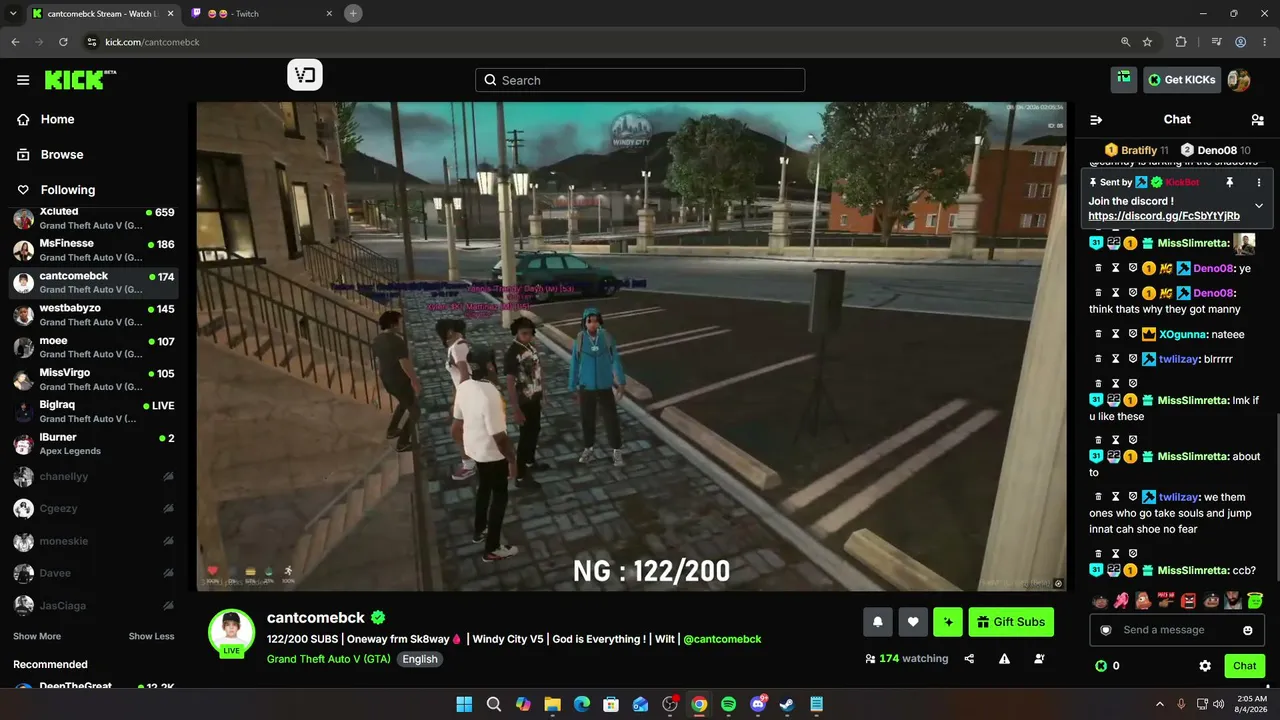Click the streamer's profile picture with LIVE badge
The height and width of the screenshot is (720, 1280).
pyautogui.click(x=231, y=632)
